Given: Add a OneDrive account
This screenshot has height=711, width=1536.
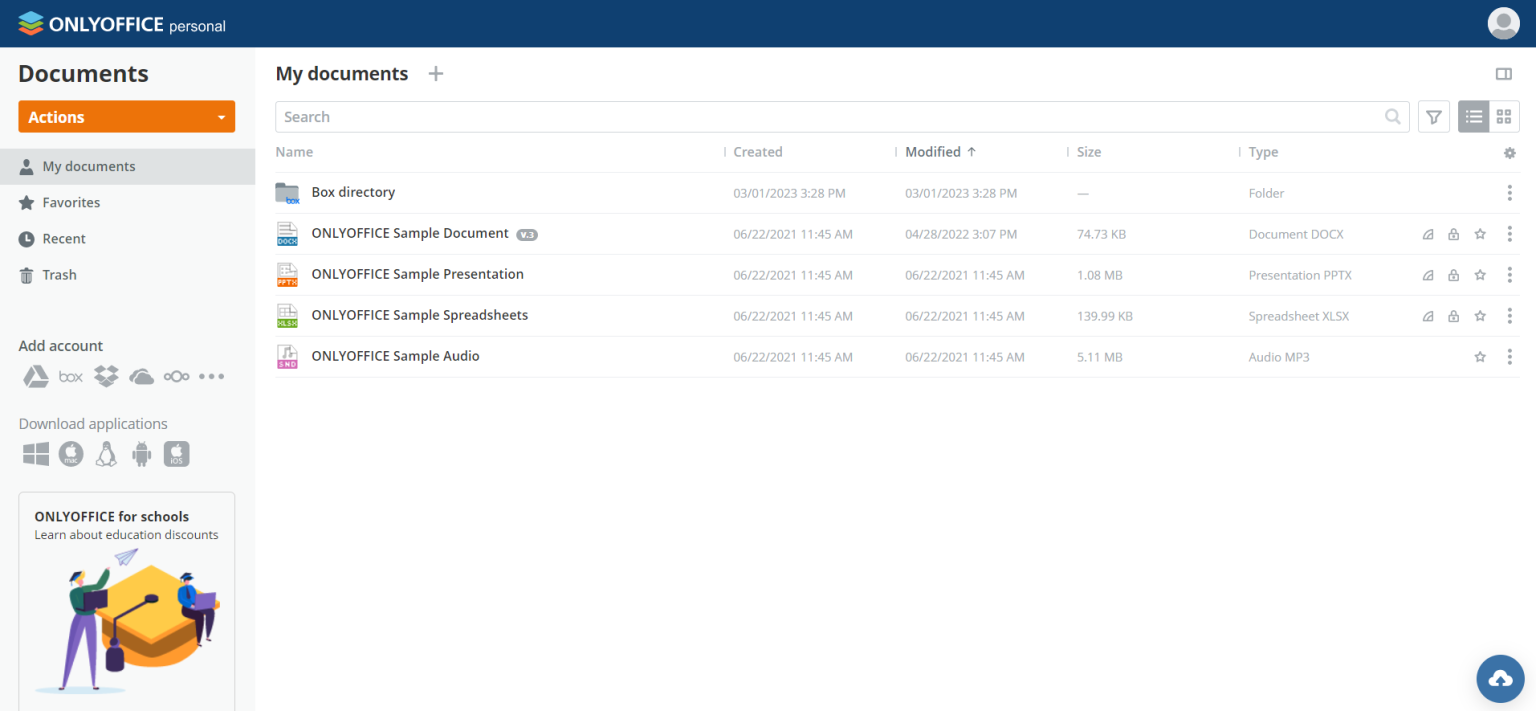Looking at the screenshot, I should 141,376.
